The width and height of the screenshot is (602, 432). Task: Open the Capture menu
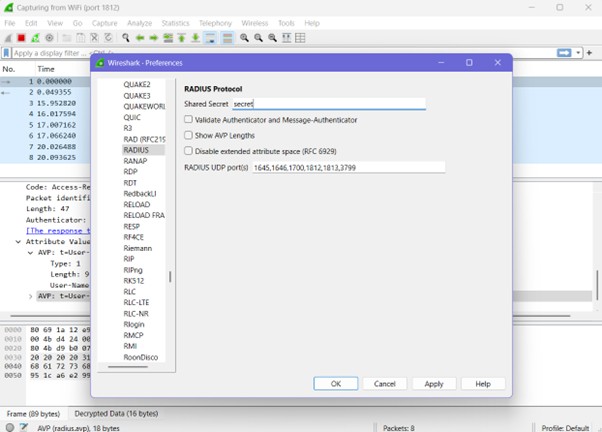(104, 23)
